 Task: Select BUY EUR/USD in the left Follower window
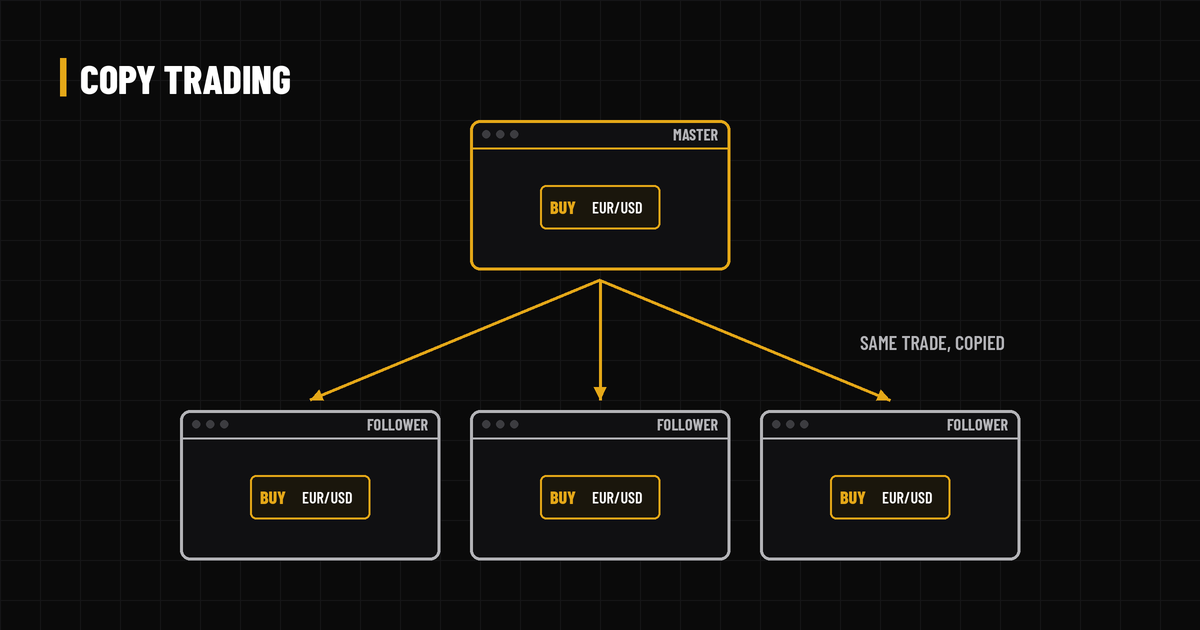[310, 497]
